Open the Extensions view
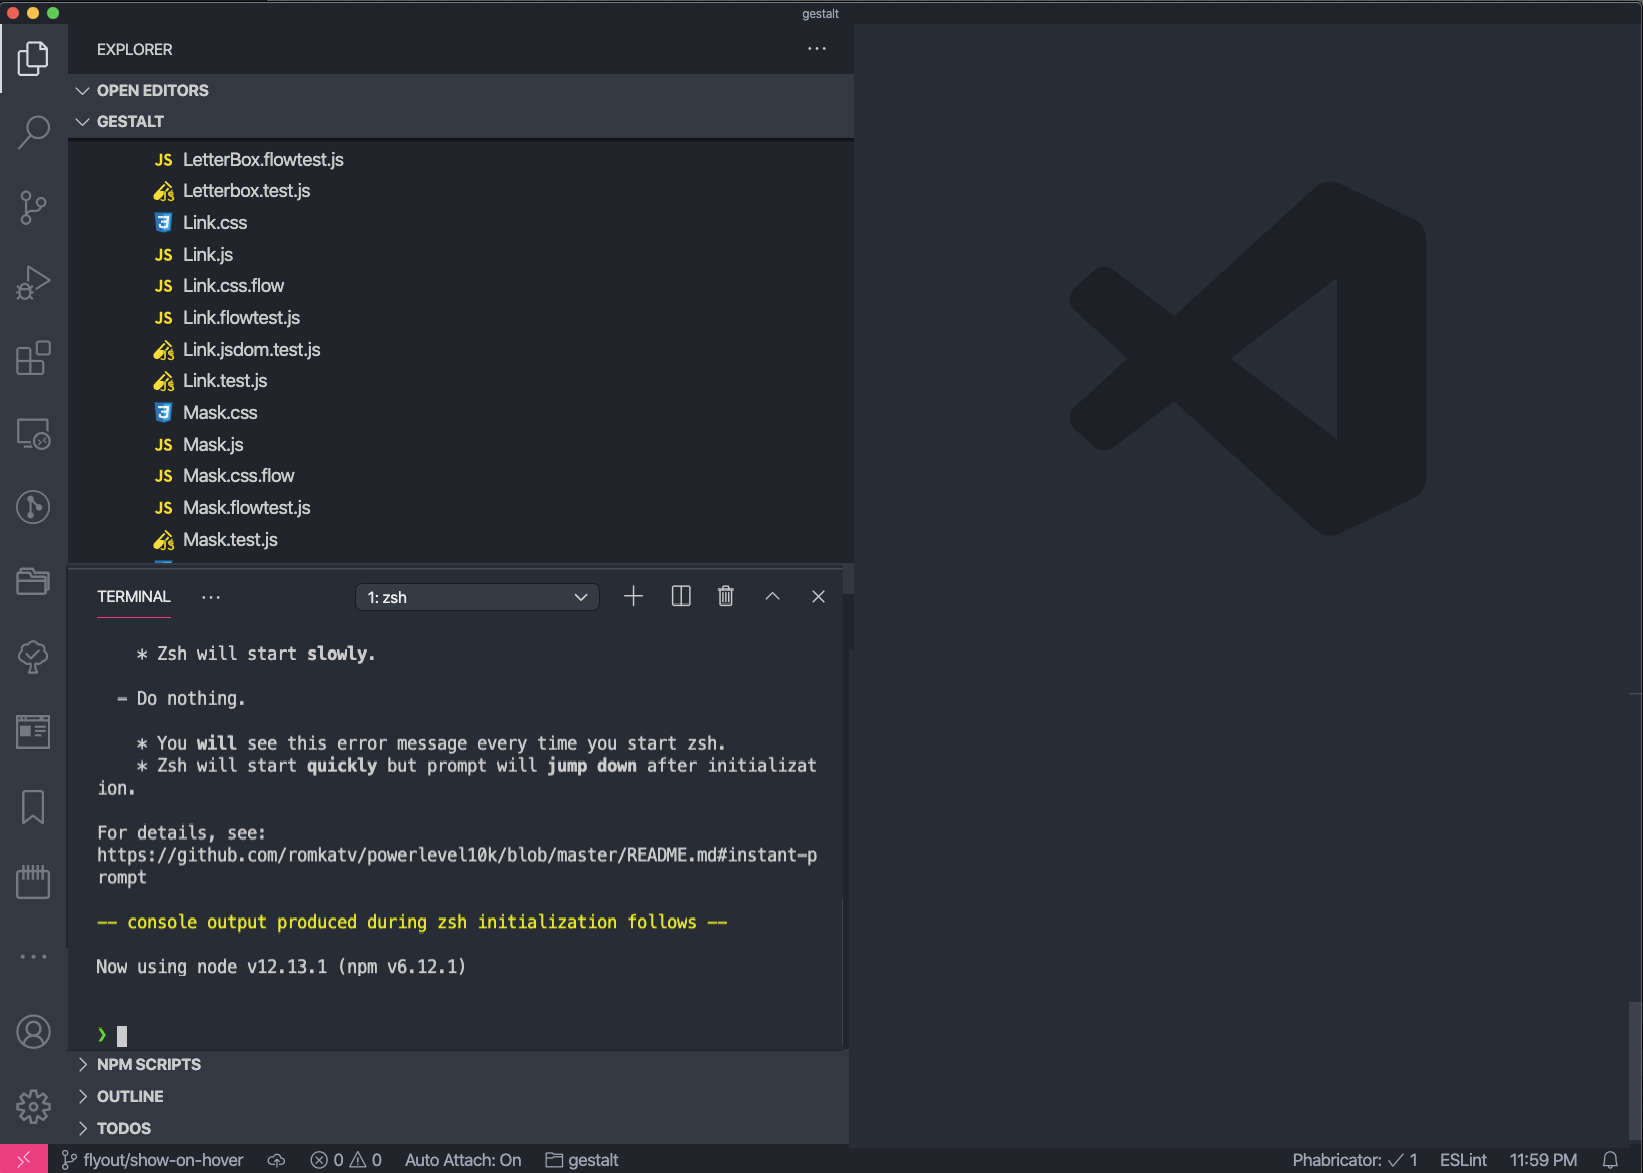 point(33,358)
